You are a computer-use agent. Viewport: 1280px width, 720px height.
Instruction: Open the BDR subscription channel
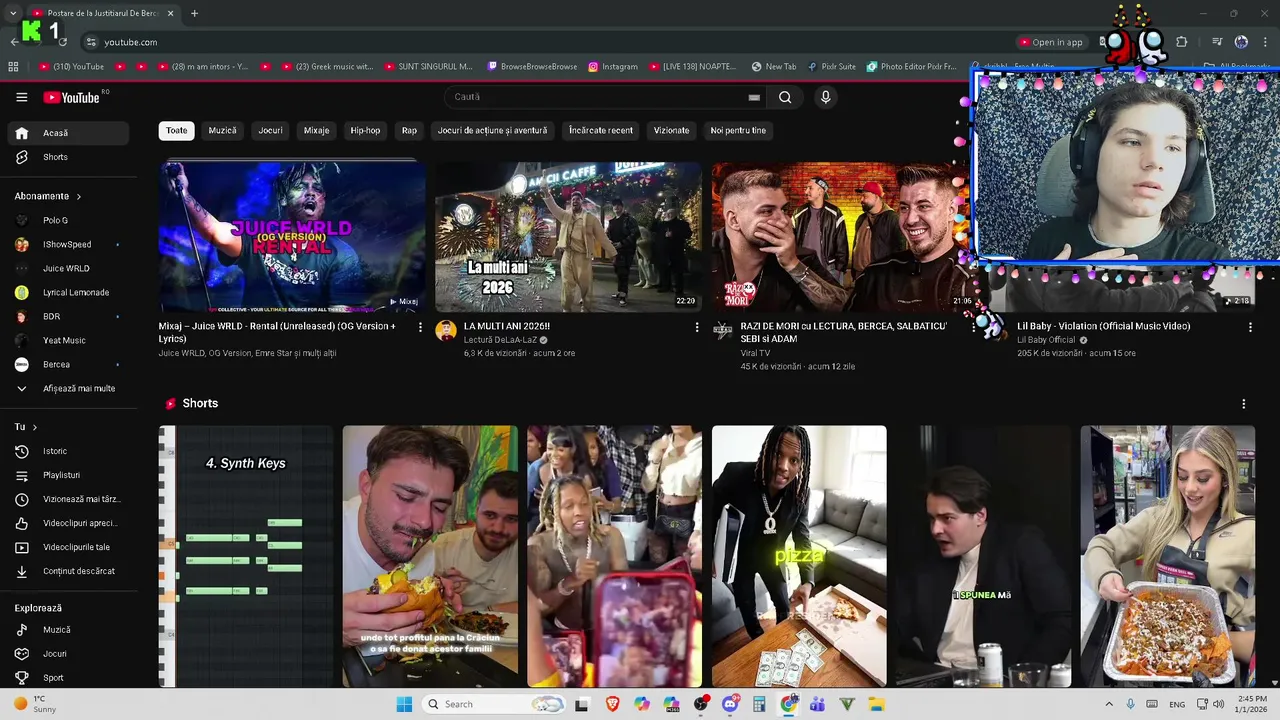(68, 316)
